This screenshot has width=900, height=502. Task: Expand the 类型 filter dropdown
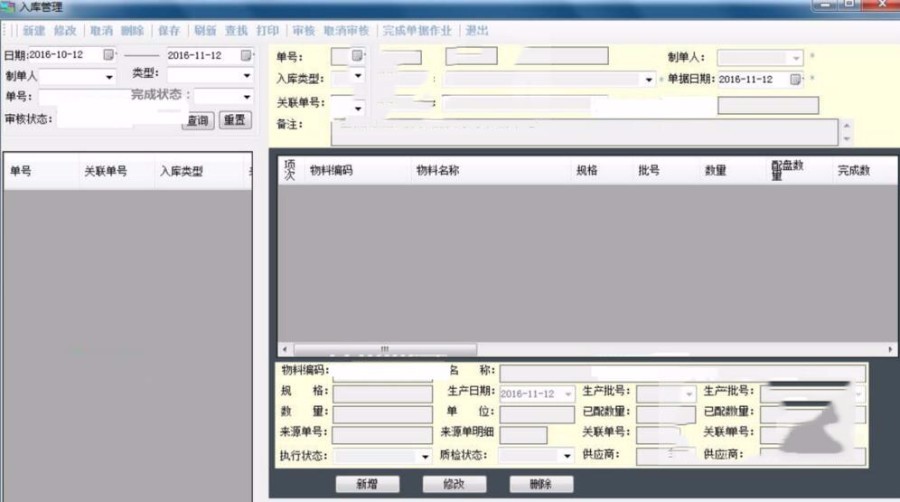click(247, 75)
